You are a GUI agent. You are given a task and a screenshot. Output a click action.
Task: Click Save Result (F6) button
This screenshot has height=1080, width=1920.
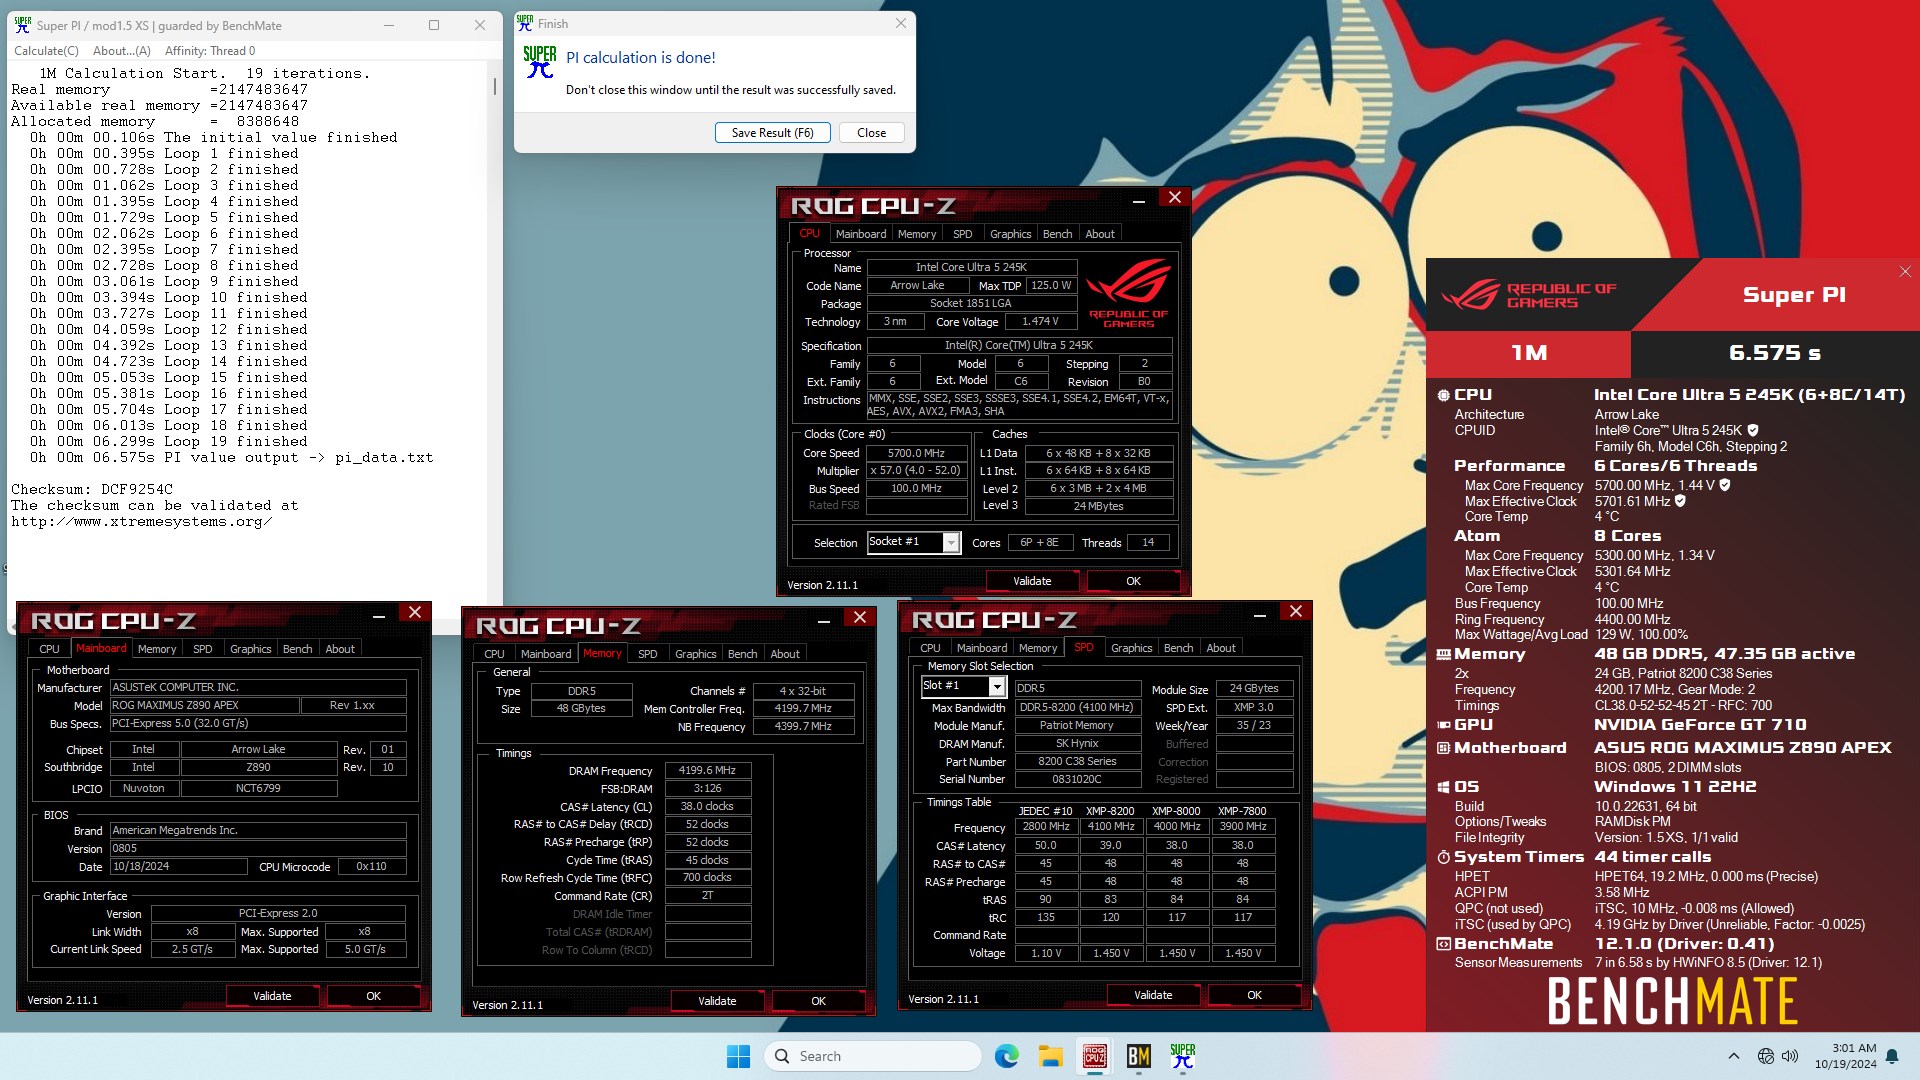point(772,133)
